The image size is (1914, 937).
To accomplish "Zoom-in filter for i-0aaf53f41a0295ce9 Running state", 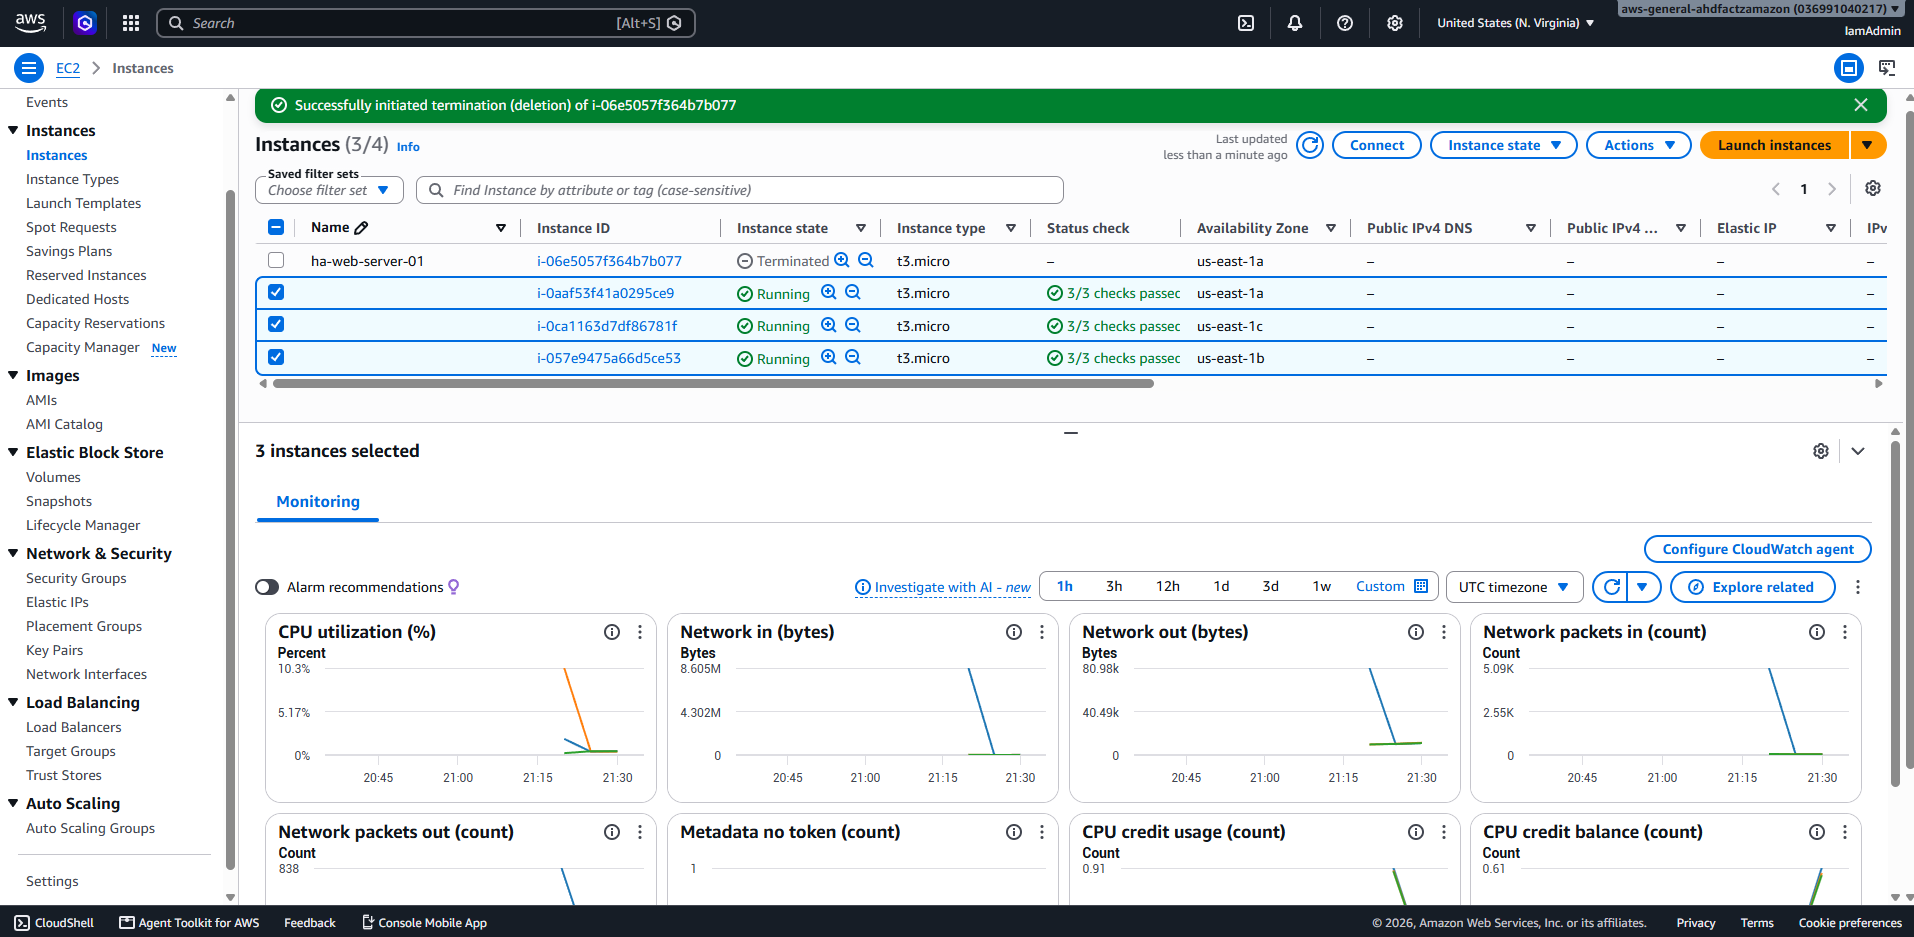I will 829,292.
